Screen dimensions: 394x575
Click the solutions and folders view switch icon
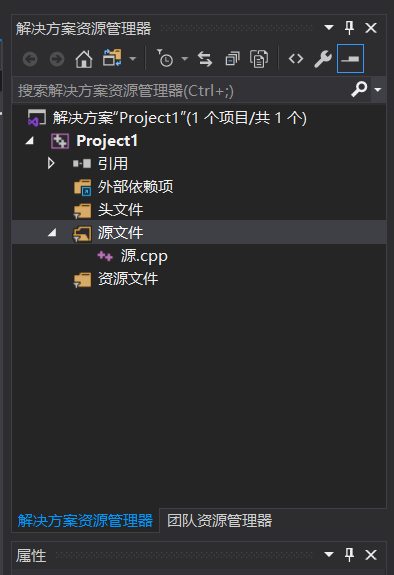[112, 58]
